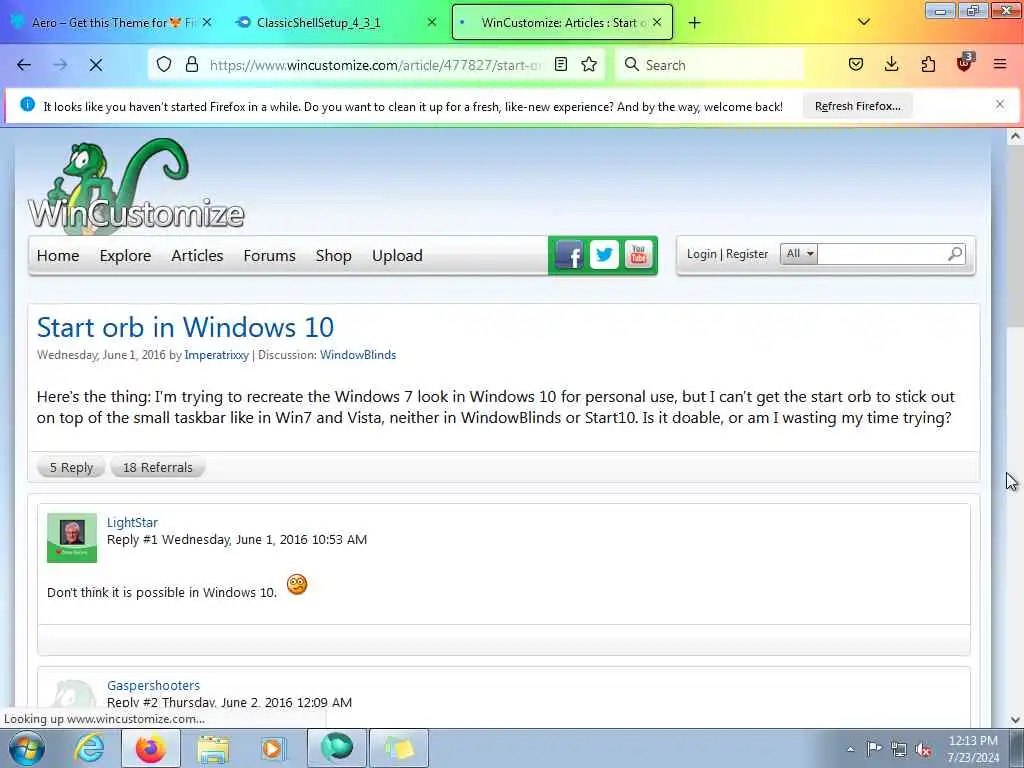
Task: Open the Shop menu item
Action: click(x=334, y=255)
